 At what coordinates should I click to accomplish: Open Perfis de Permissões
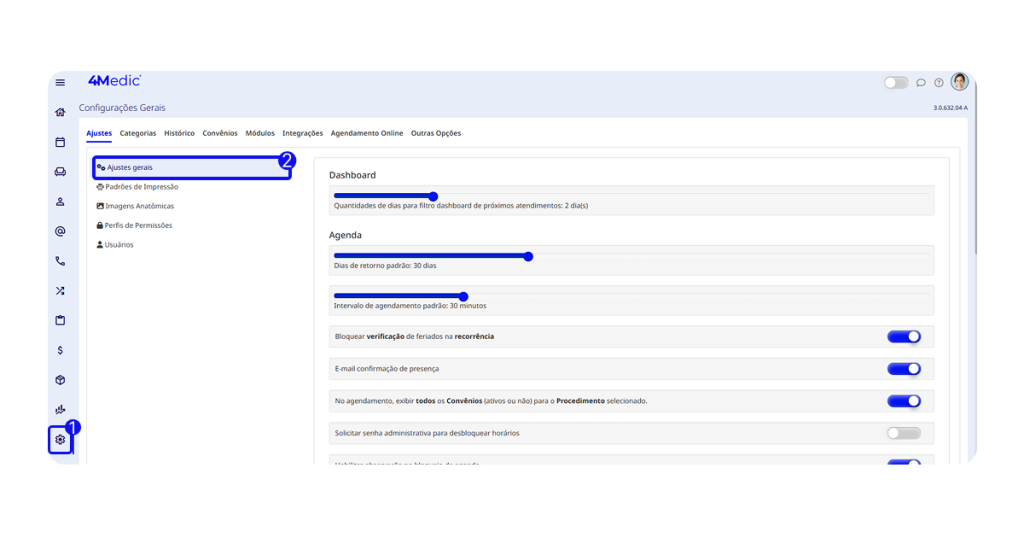(x=135, y=225)
